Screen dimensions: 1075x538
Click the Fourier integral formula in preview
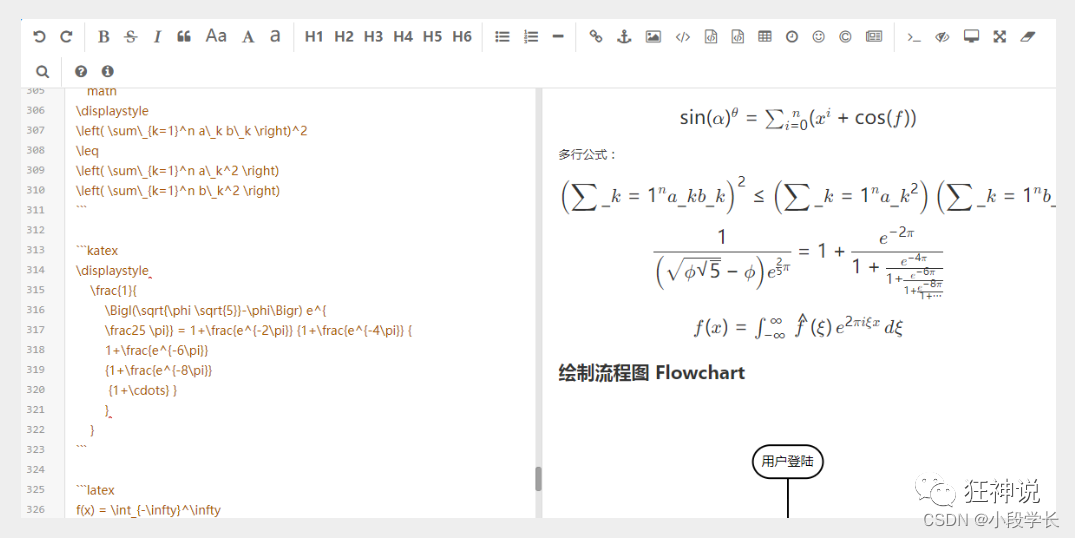coord(798,326)
